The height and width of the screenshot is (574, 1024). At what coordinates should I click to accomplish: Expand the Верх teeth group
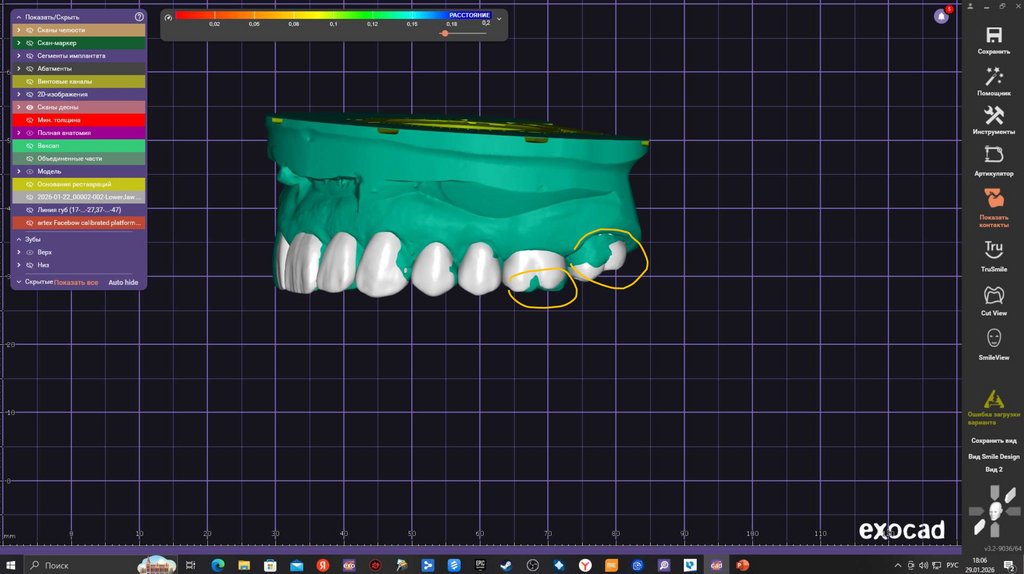click(18, 252)
